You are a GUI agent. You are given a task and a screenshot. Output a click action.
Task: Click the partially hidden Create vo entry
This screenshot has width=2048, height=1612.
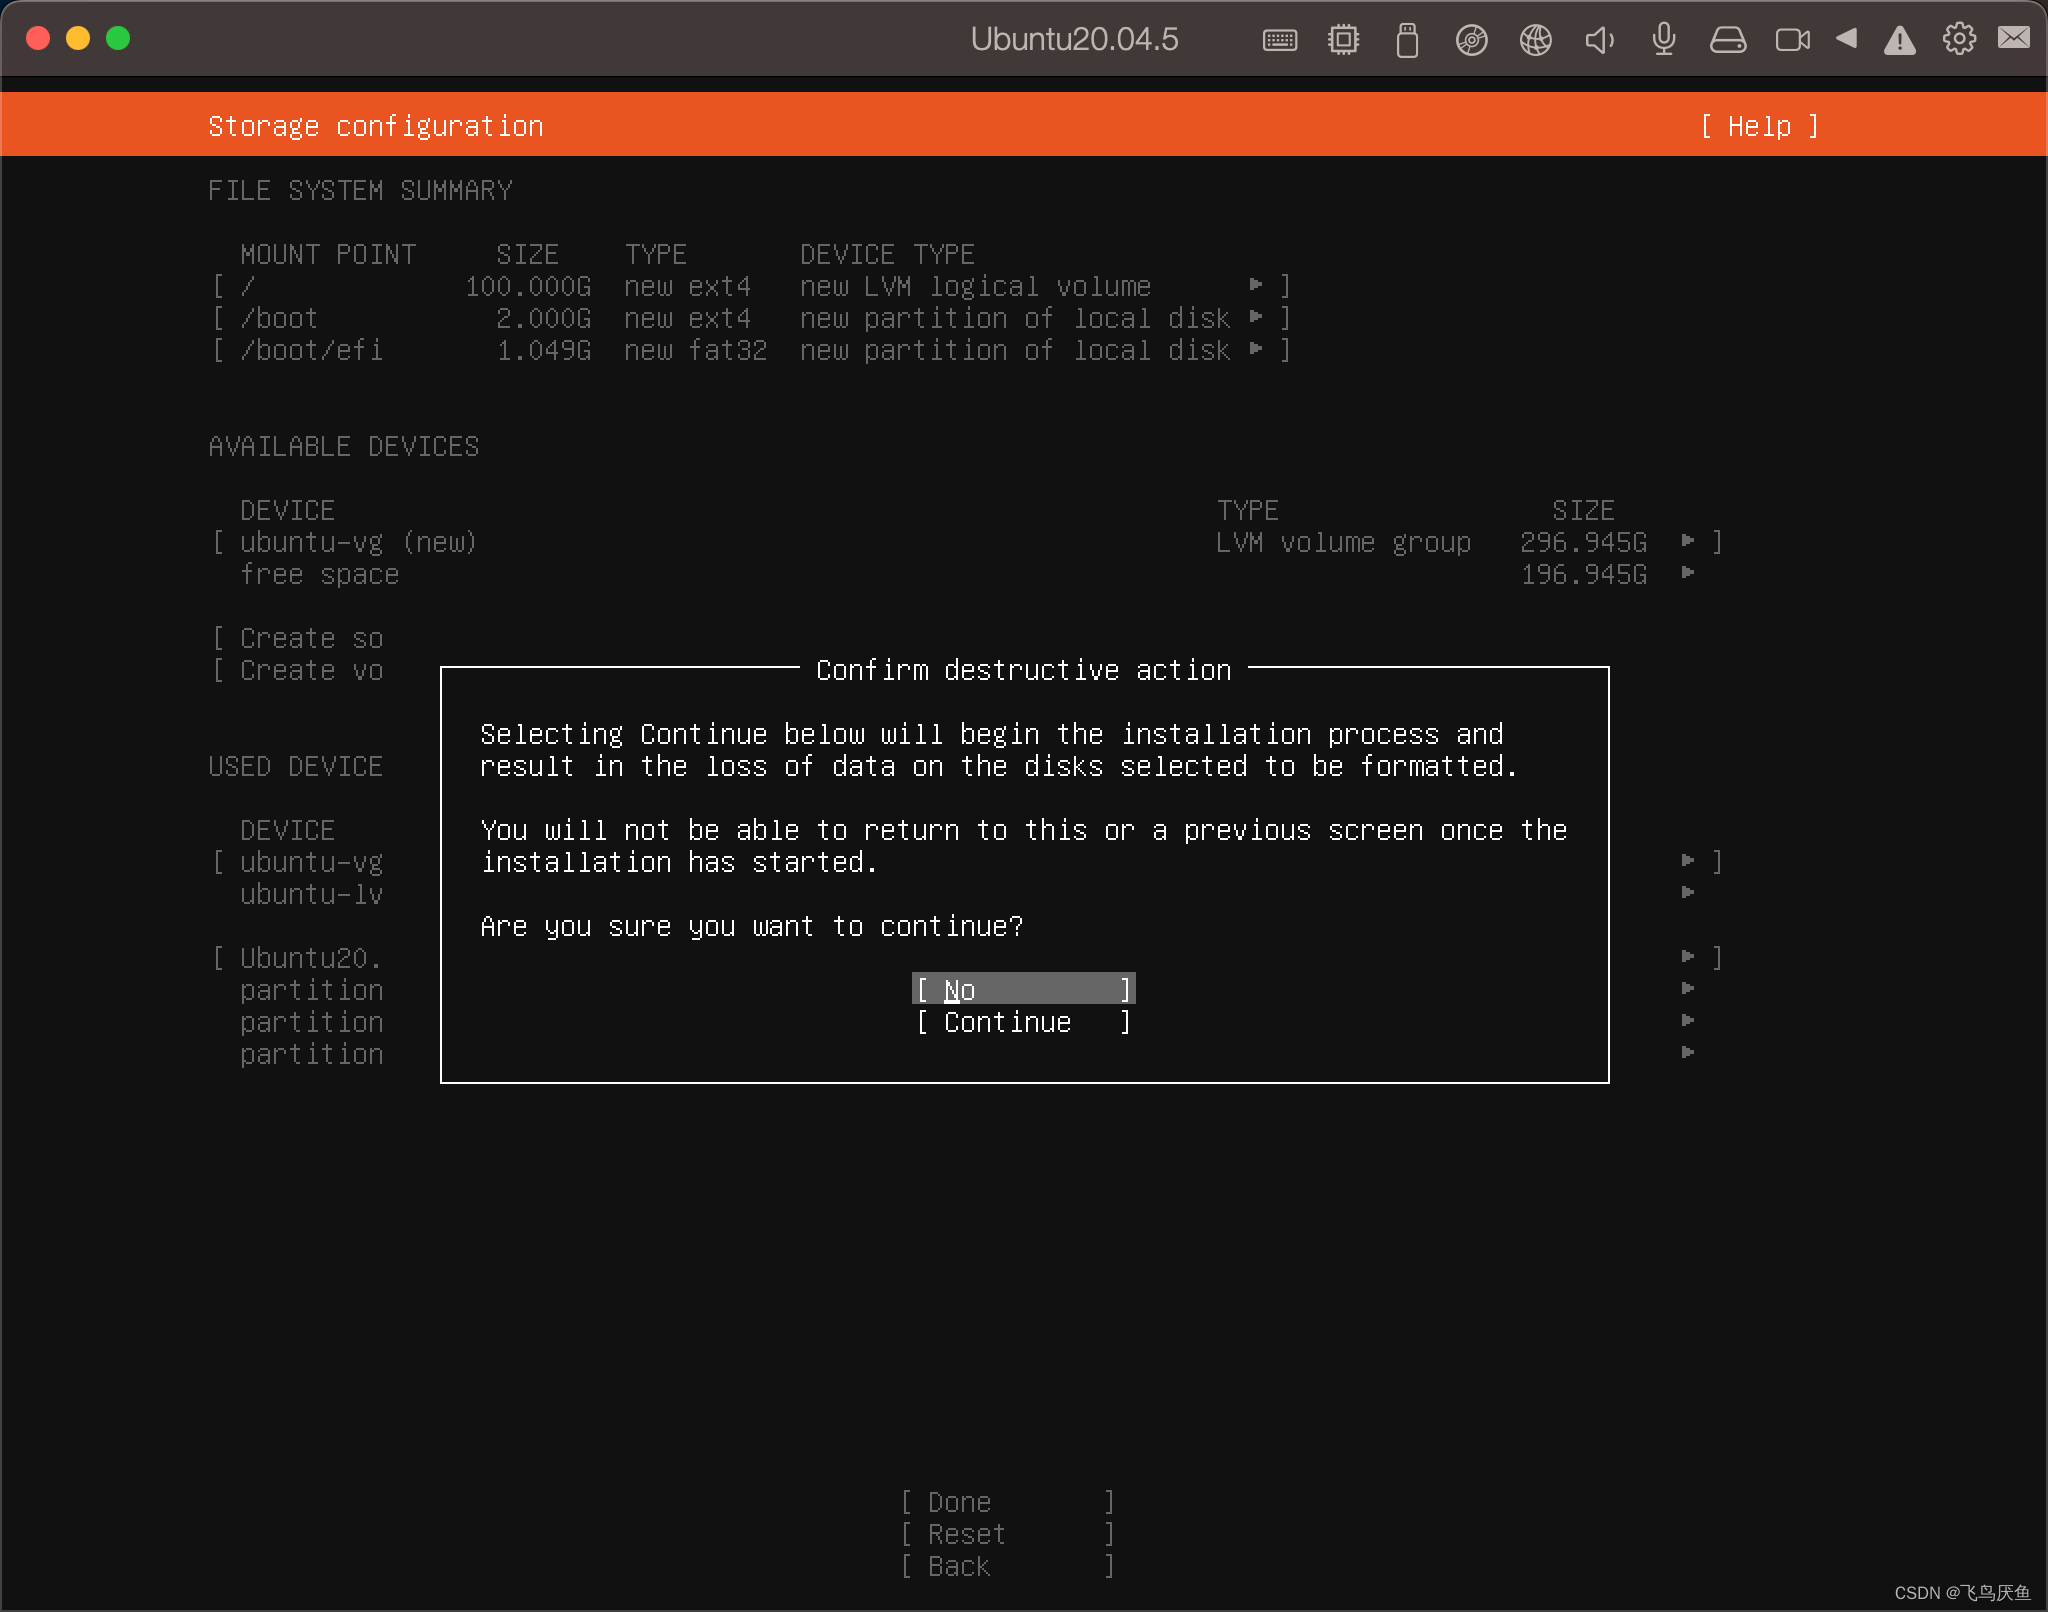[298, 670]
